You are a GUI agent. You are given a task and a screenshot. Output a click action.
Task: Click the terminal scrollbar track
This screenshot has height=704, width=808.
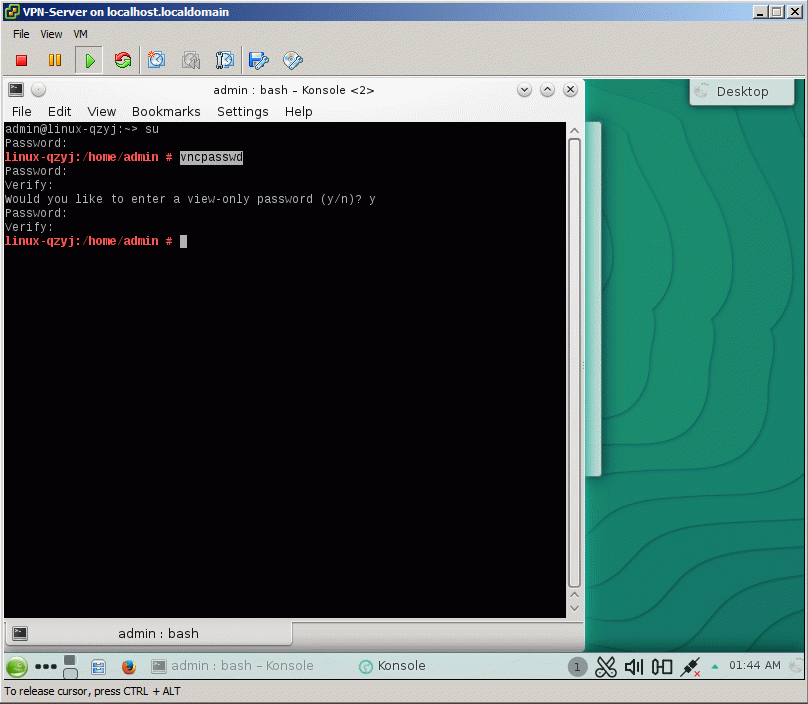click(575, 363)
